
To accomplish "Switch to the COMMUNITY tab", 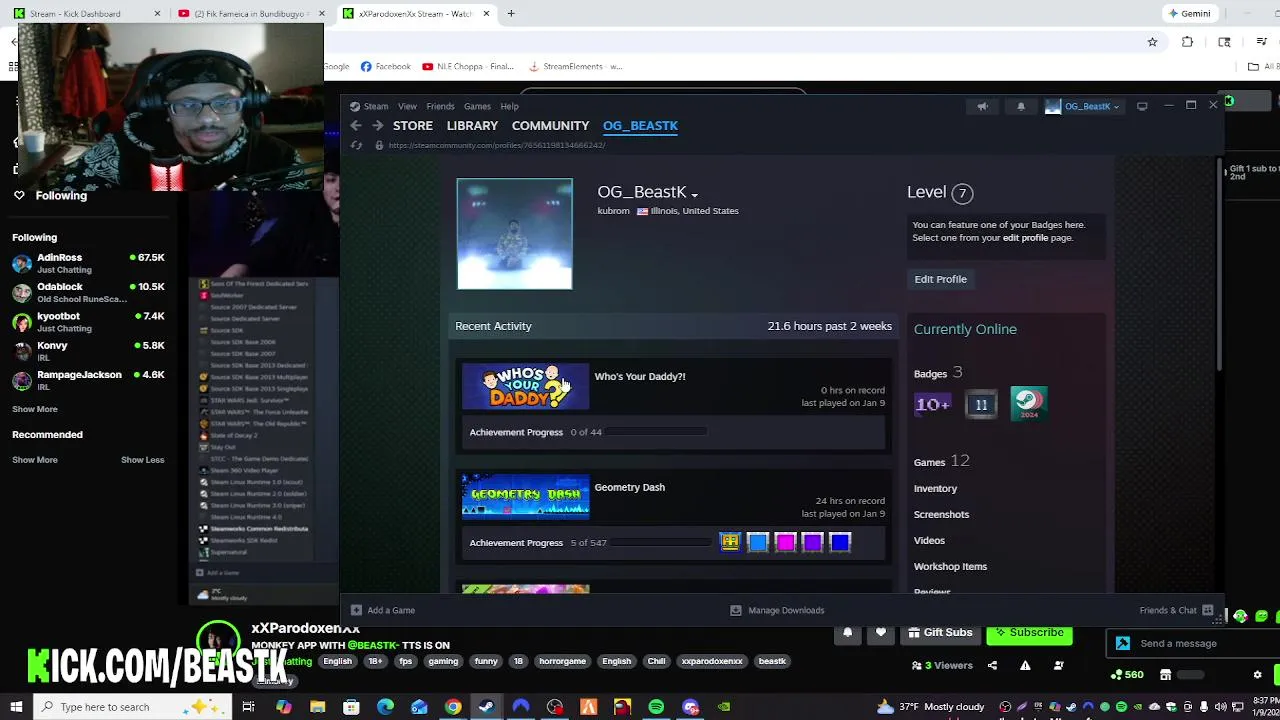I will point(550,126).
